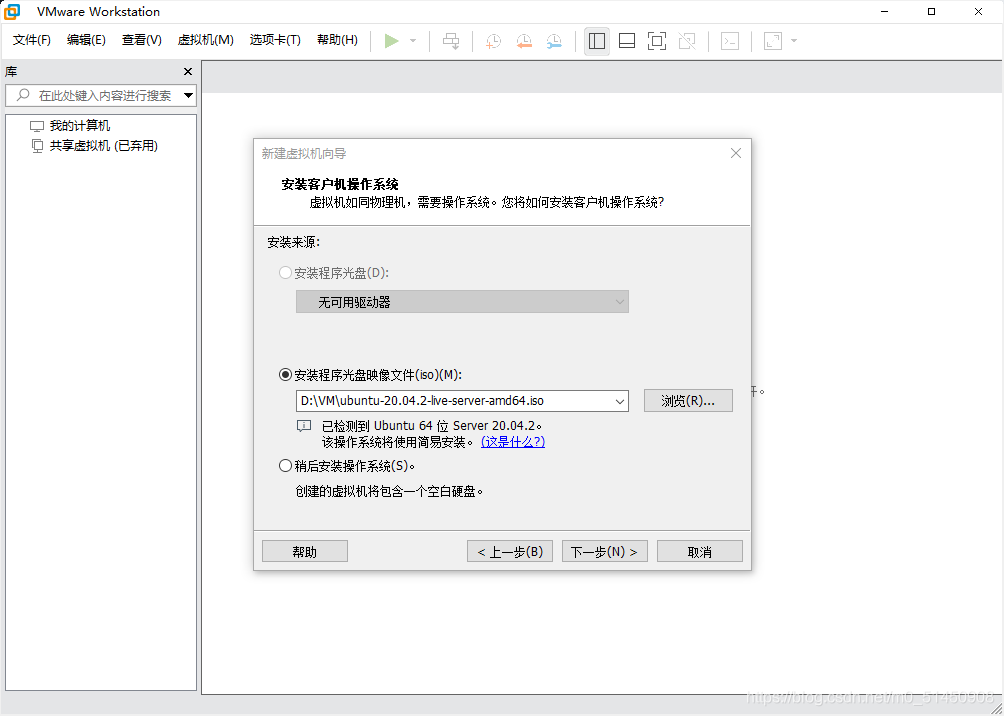Screen dimensions: 1004x716
Task: Open the 编辑(E) menu
Action: (86, 40)
